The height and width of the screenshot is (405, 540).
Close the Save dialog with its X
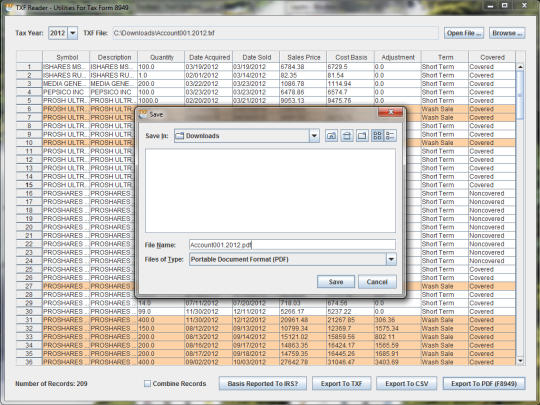[x=391, y=113]
